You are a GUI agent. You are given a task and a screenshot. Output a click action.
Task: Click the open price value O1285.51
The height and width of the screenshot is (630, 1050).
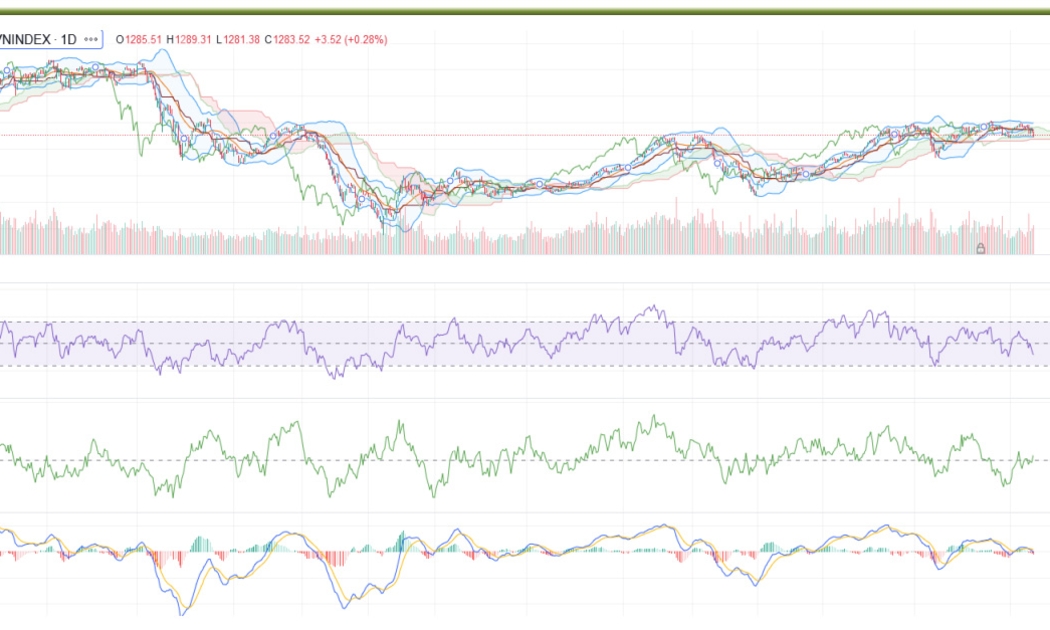139,40
